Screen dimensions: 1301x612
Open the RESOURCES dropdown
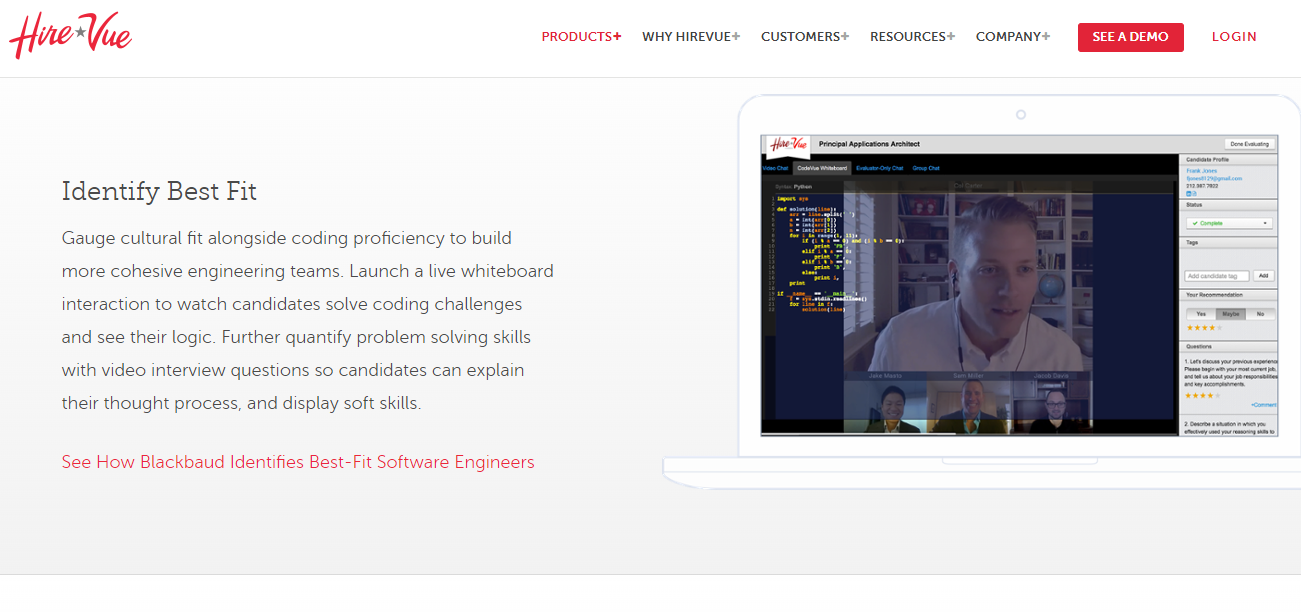(x=912, y=37)
